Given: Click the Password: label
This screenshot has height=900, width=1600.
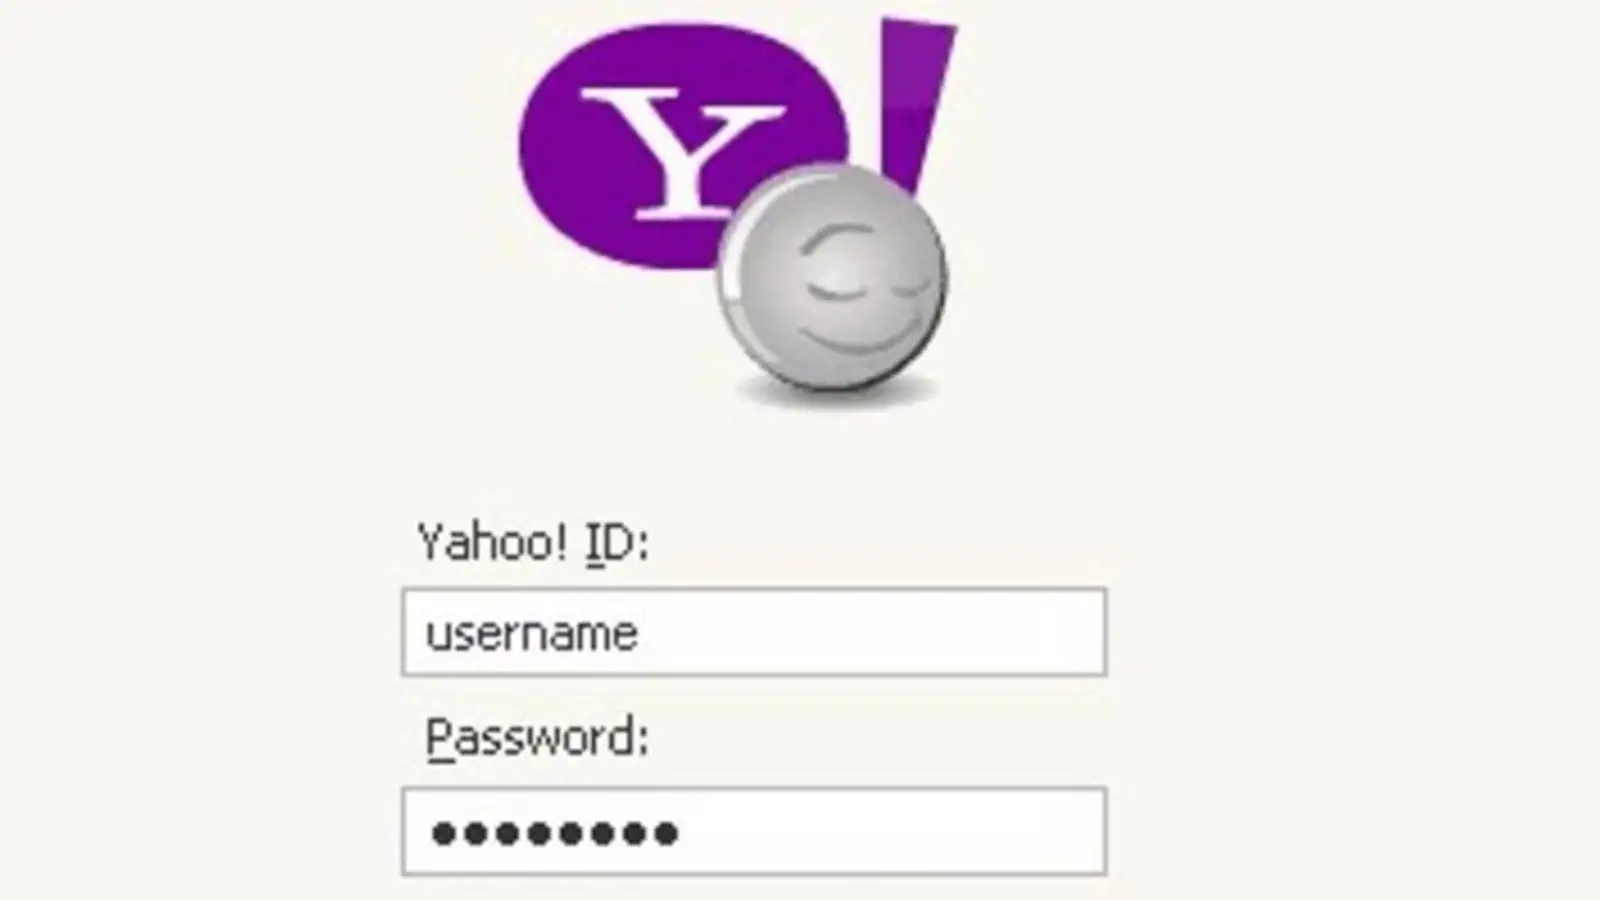Looking at the screenshot, I should [538, 738].
